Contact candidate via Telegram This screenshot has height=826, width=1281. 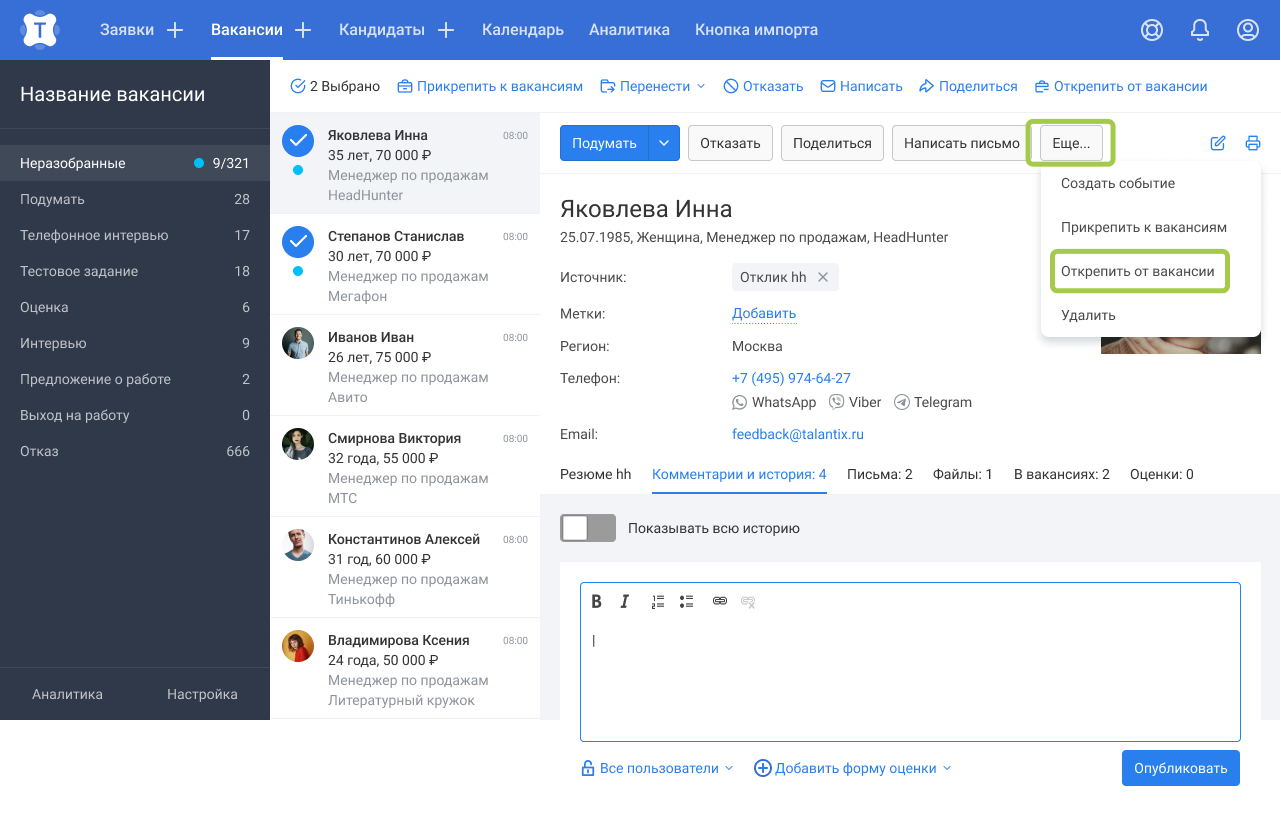[933, 402]
